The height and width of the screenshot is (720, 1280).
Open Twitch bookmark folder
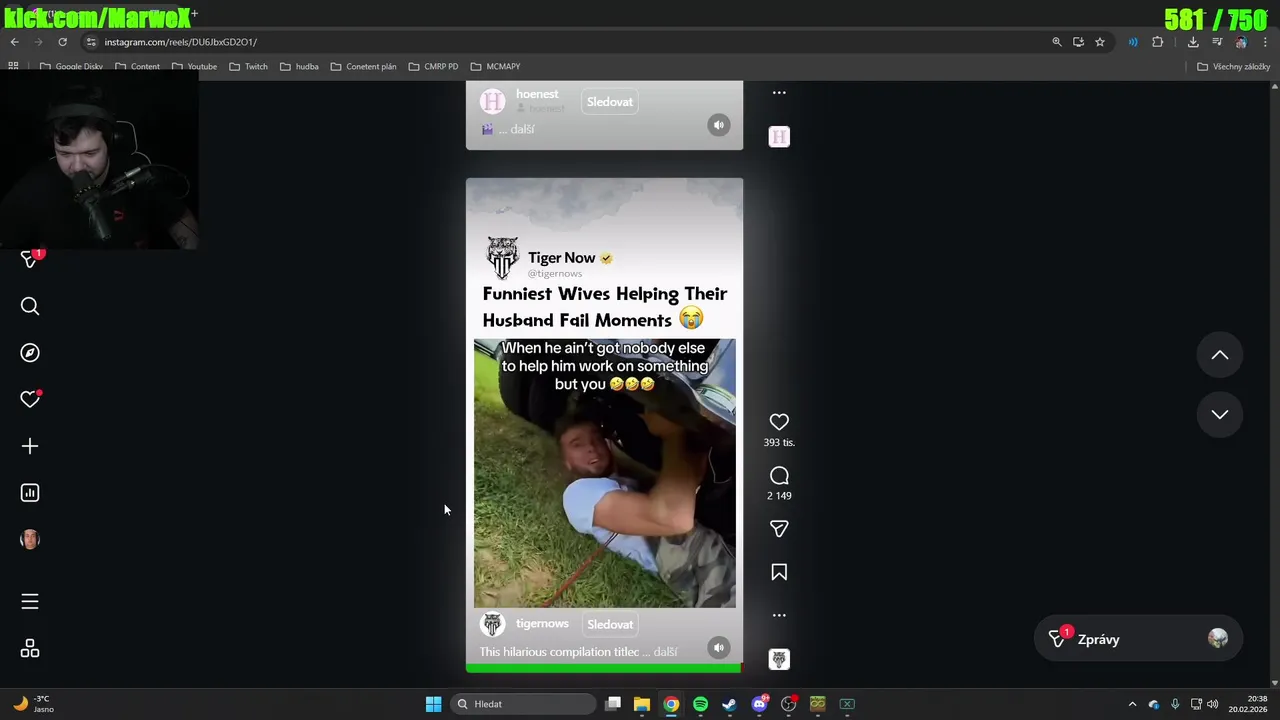tap(248, 67)
